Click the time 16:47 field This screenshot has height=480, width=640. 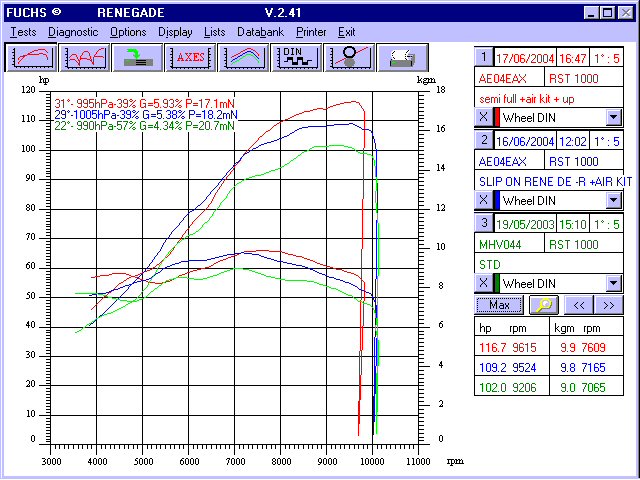point(573,59)
